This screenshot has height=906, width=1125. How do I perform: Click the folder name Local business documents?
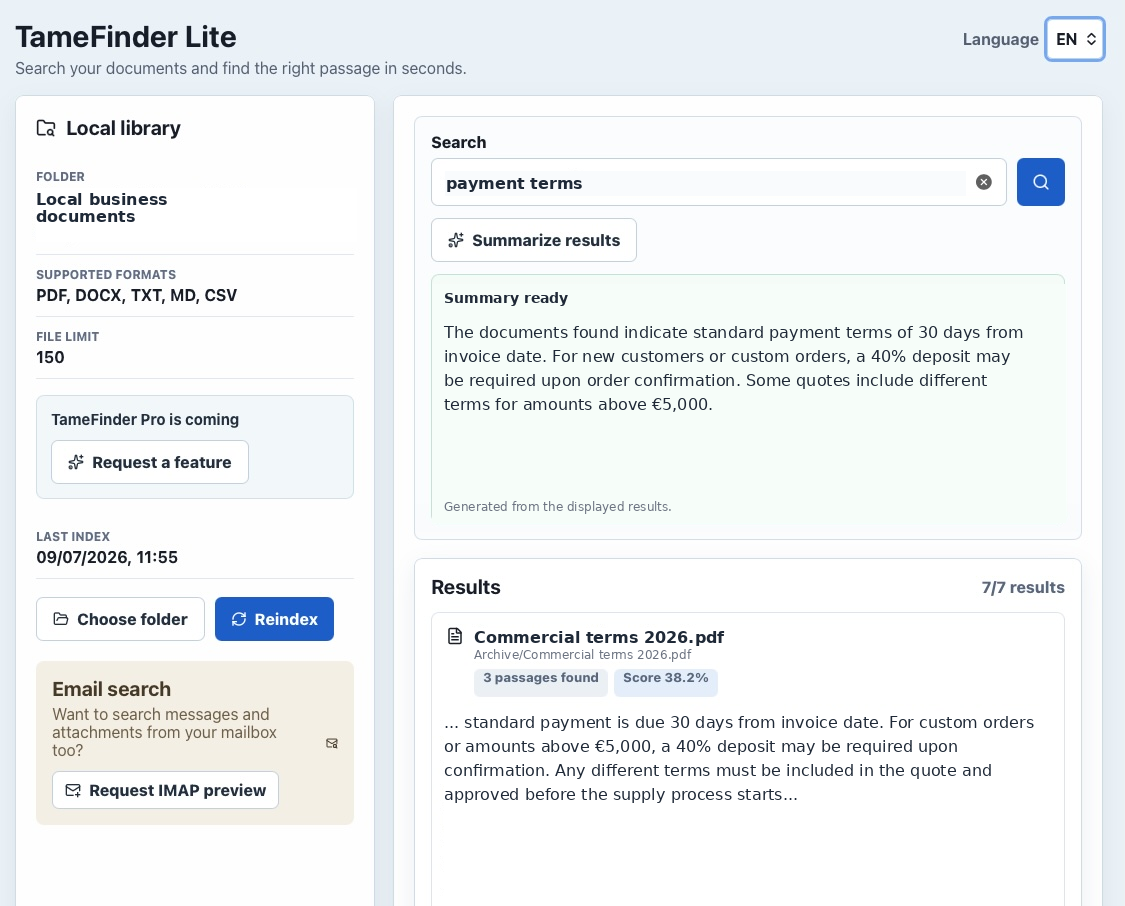102,208
